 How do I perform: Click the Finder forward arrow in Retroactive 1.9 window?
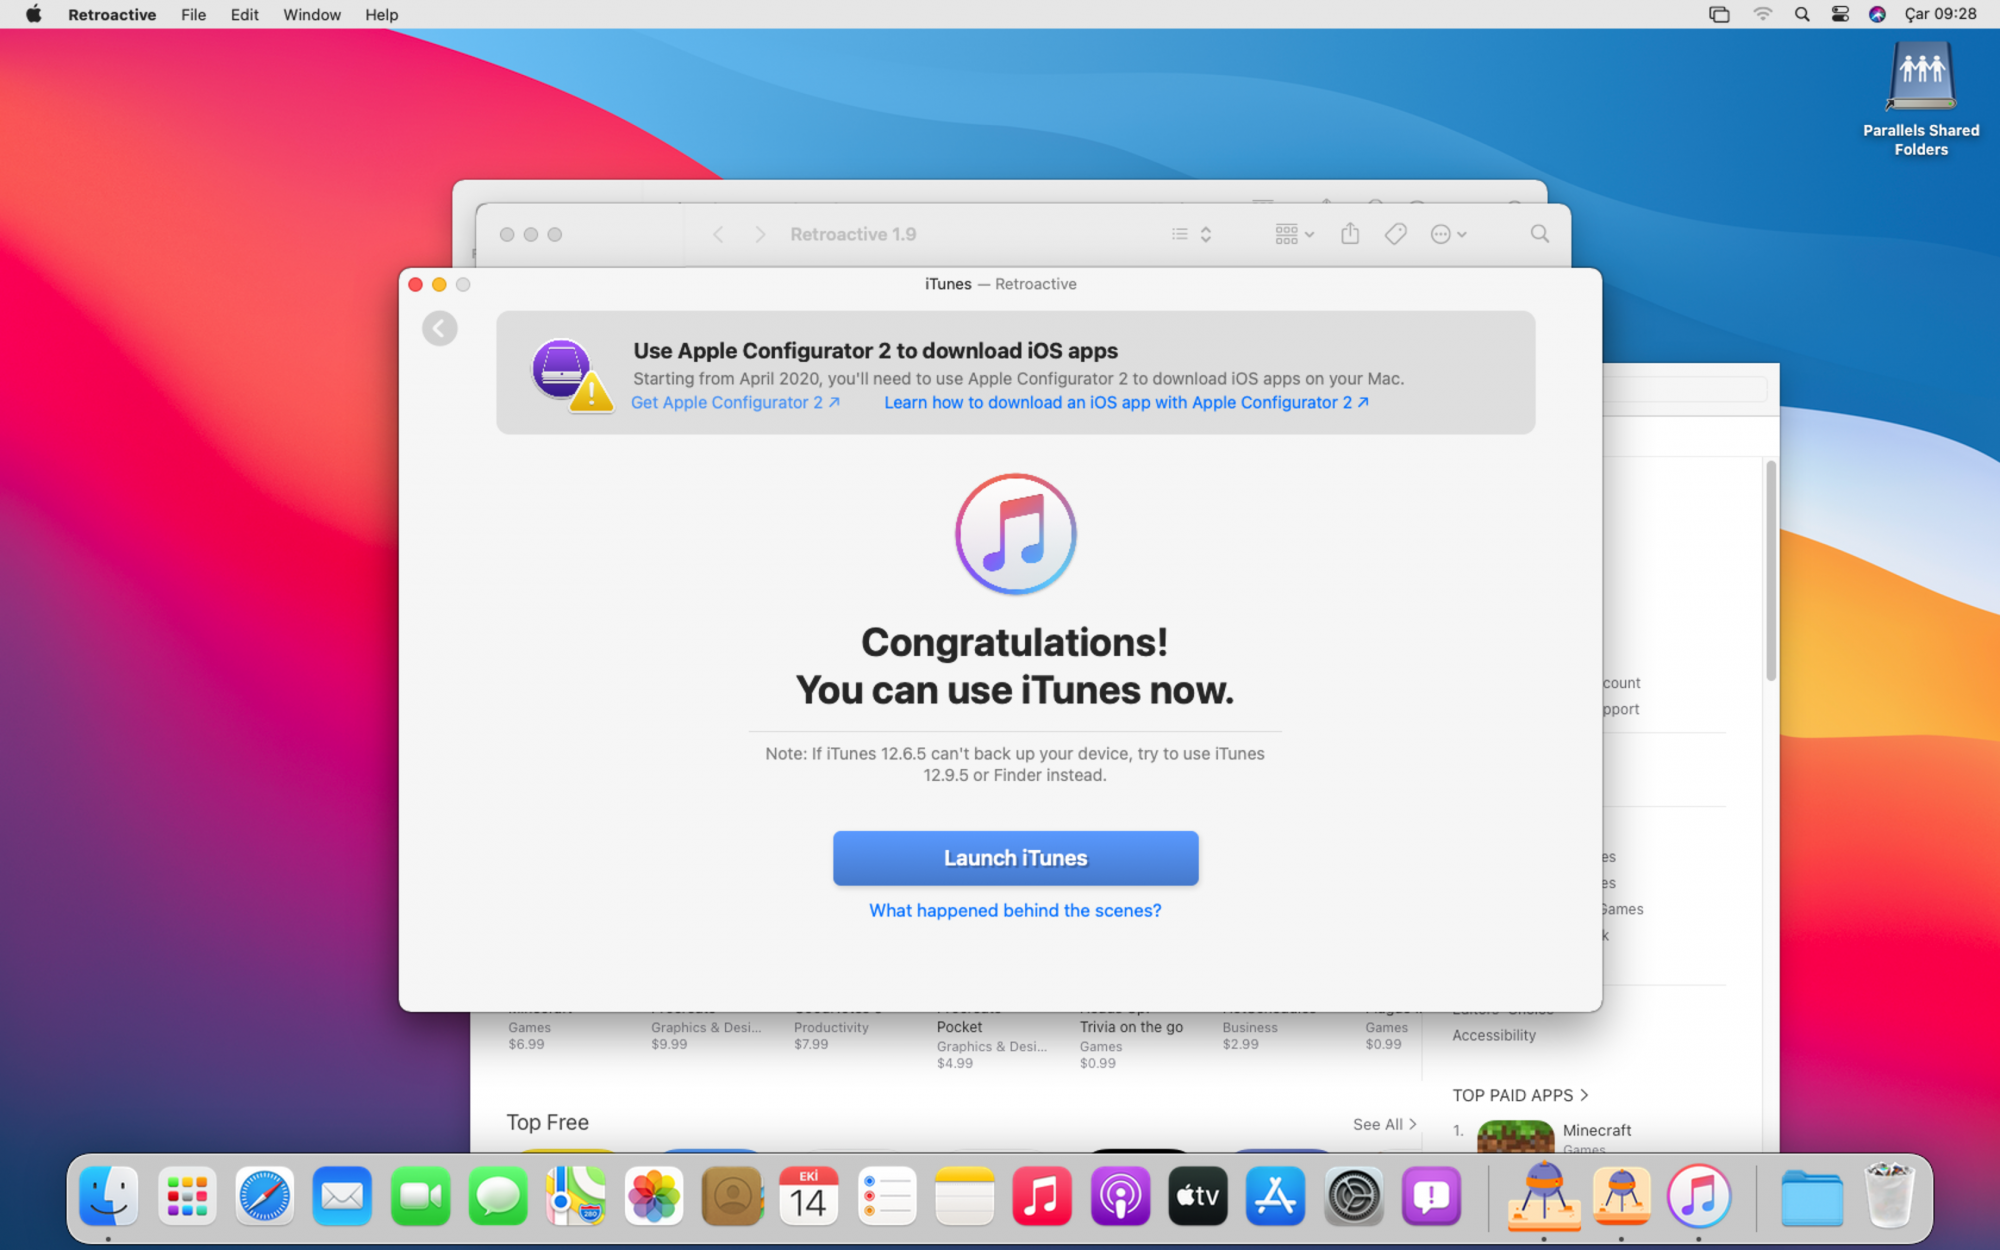[760, 234]
